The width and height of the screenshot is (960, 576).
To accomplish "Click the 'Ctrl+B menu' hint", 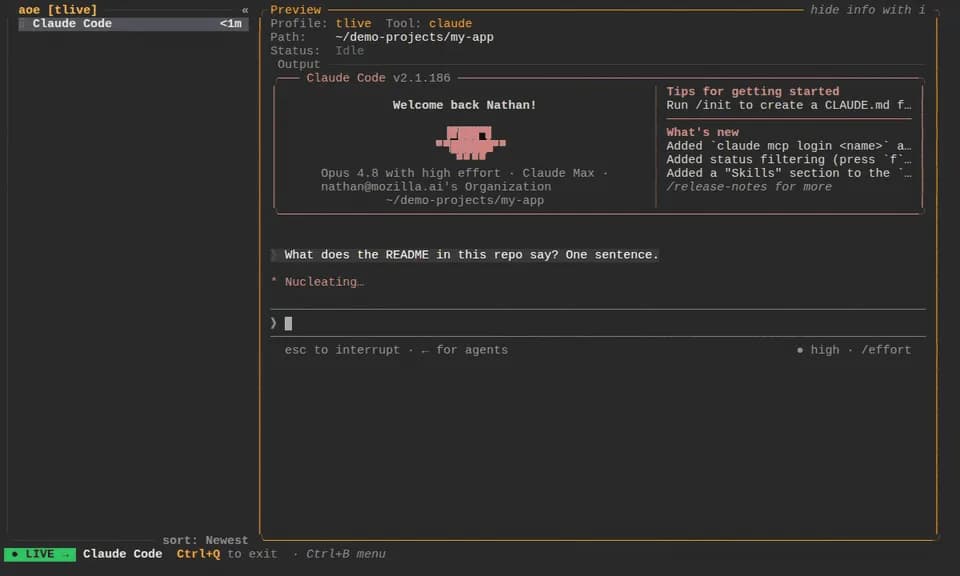I will [345, 554].
